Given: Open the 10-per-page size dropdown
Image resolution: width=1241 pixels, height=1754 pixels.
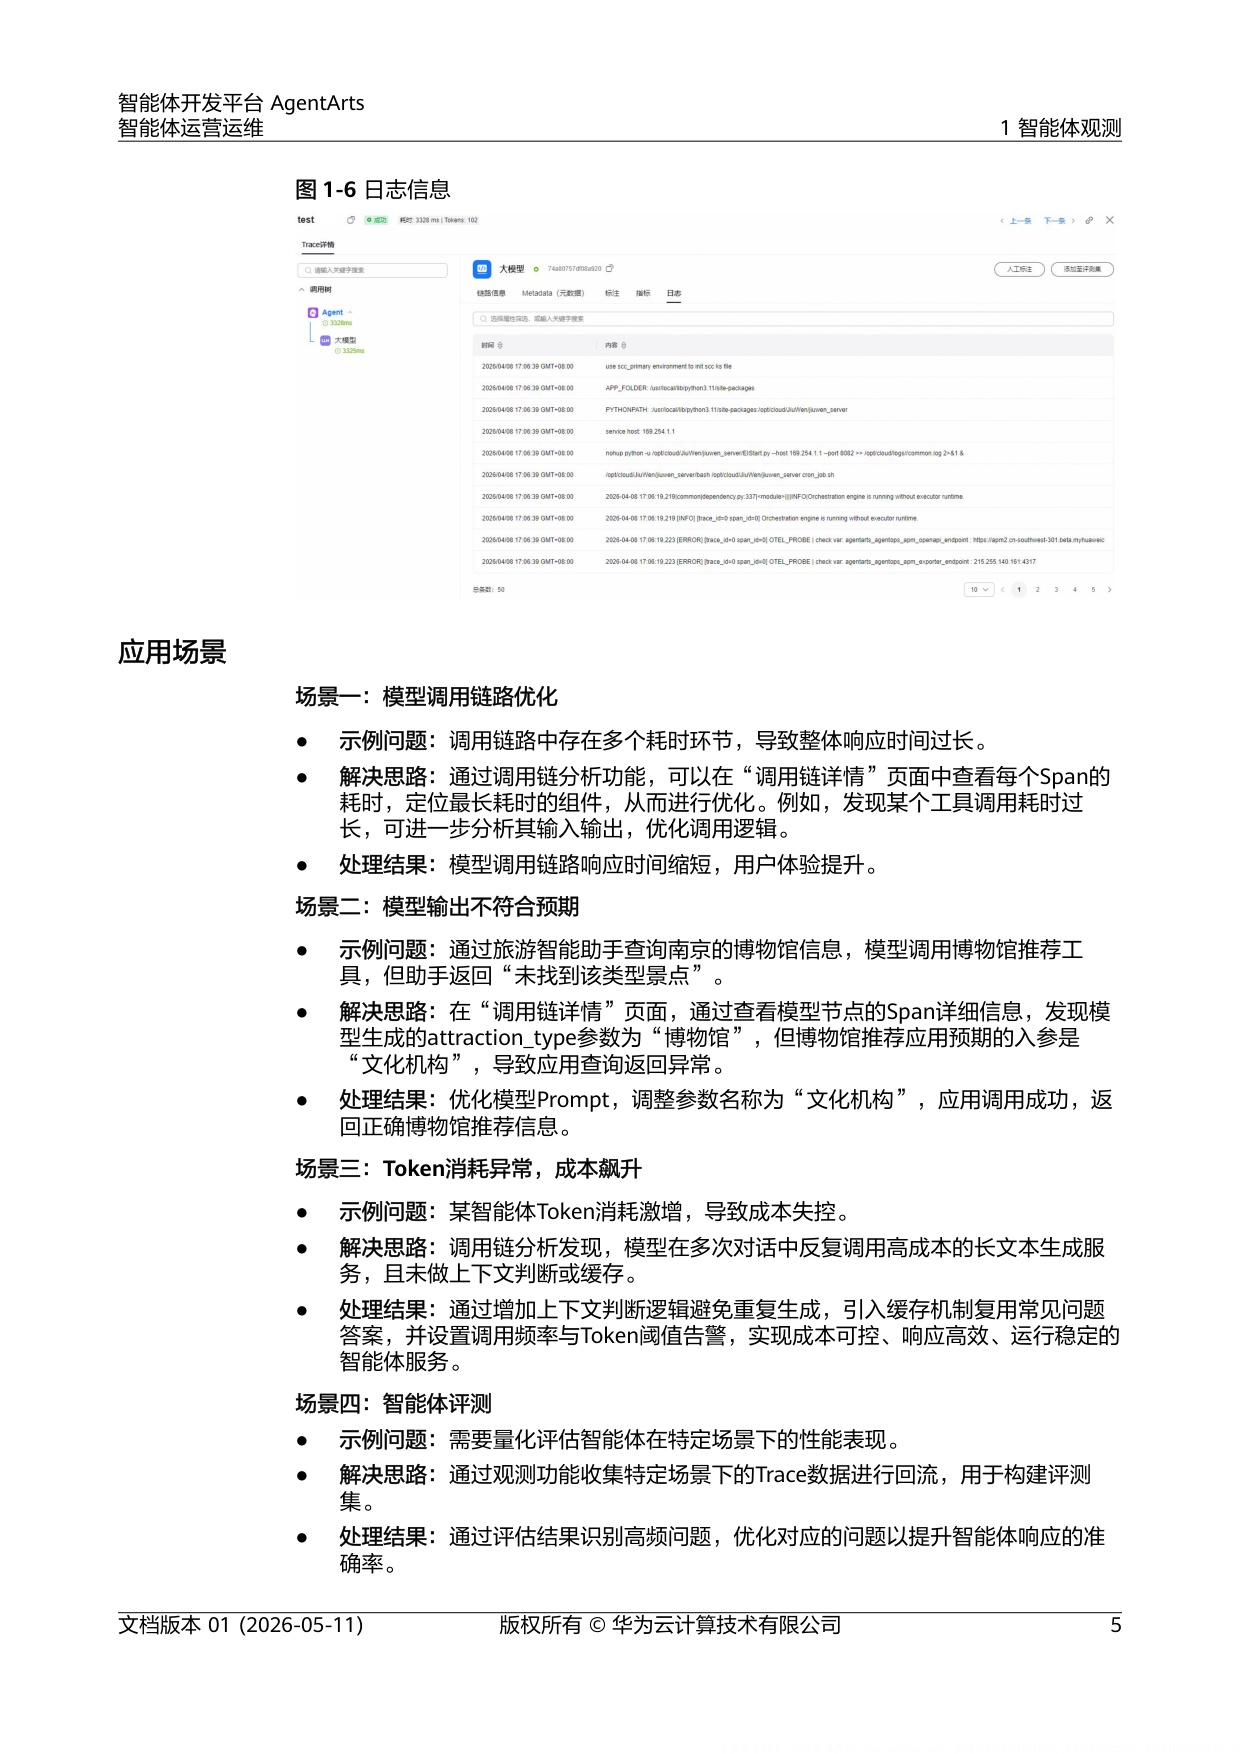Looking at the screenshot, I should click(979, 590).
